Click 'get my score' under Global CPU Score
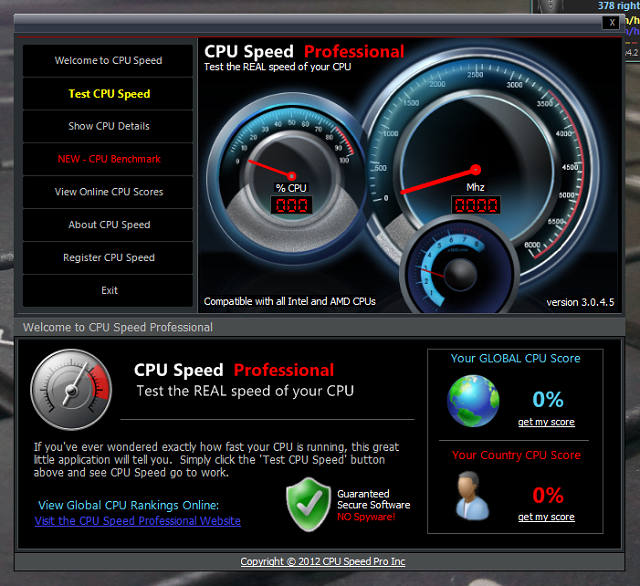The image size is (640, 586). pos(546,422)
